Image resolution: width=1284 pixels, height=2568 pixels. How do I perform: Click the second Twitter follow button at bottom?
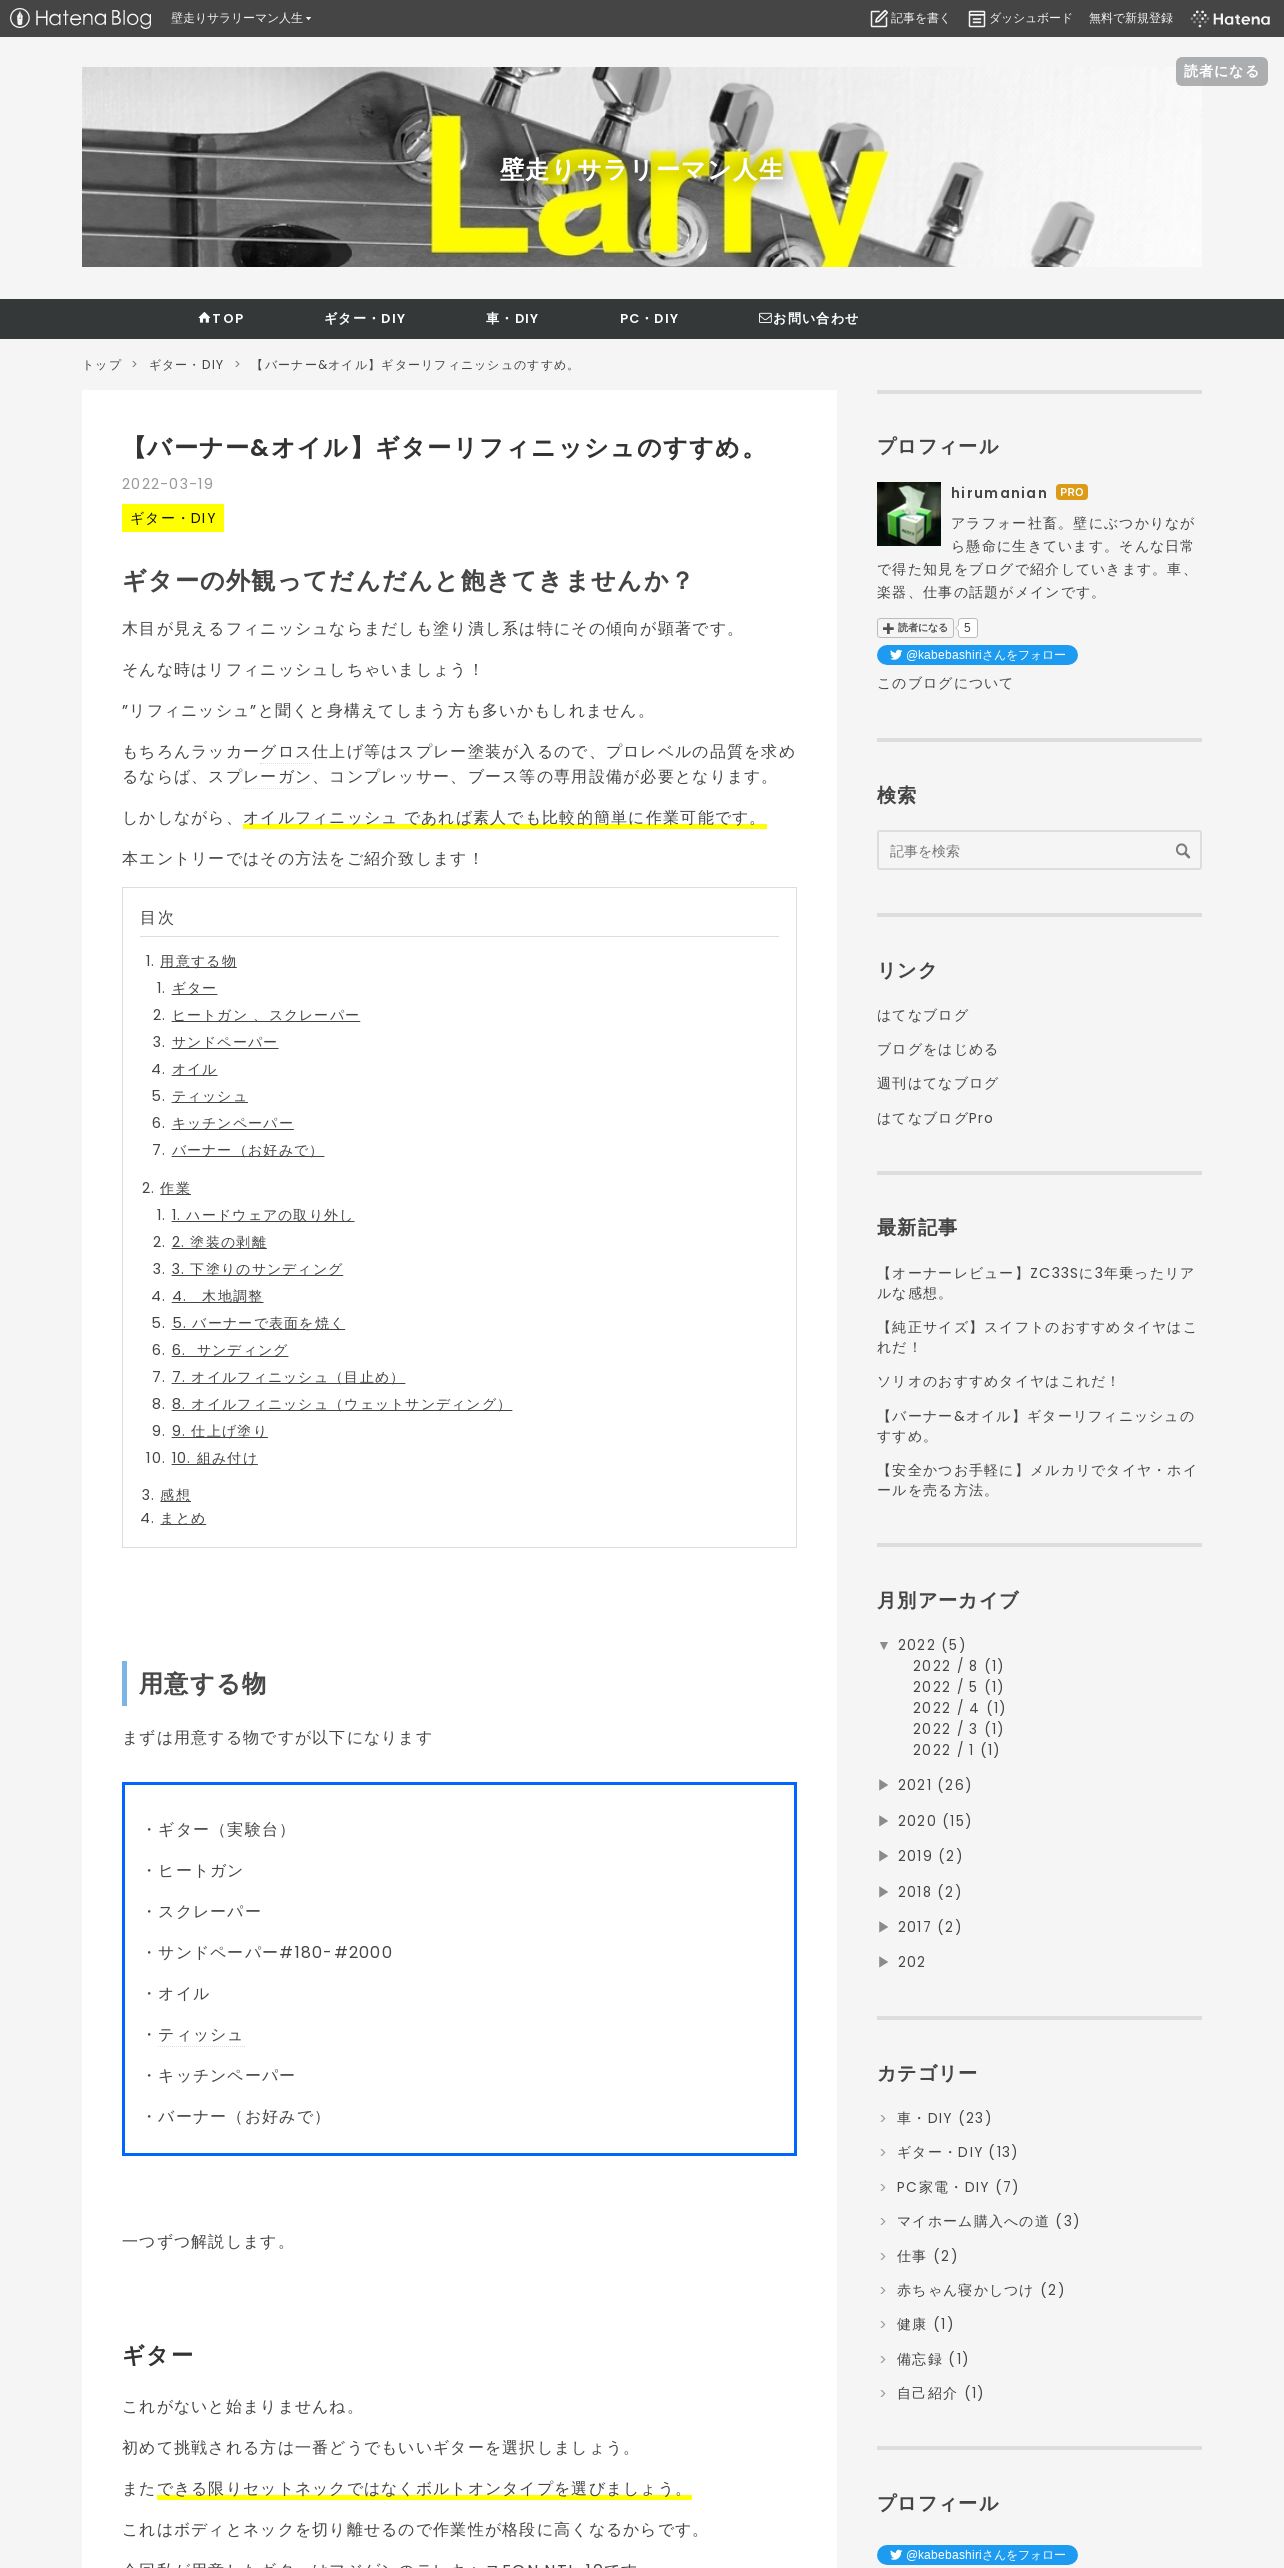[x=977, y=2555]
